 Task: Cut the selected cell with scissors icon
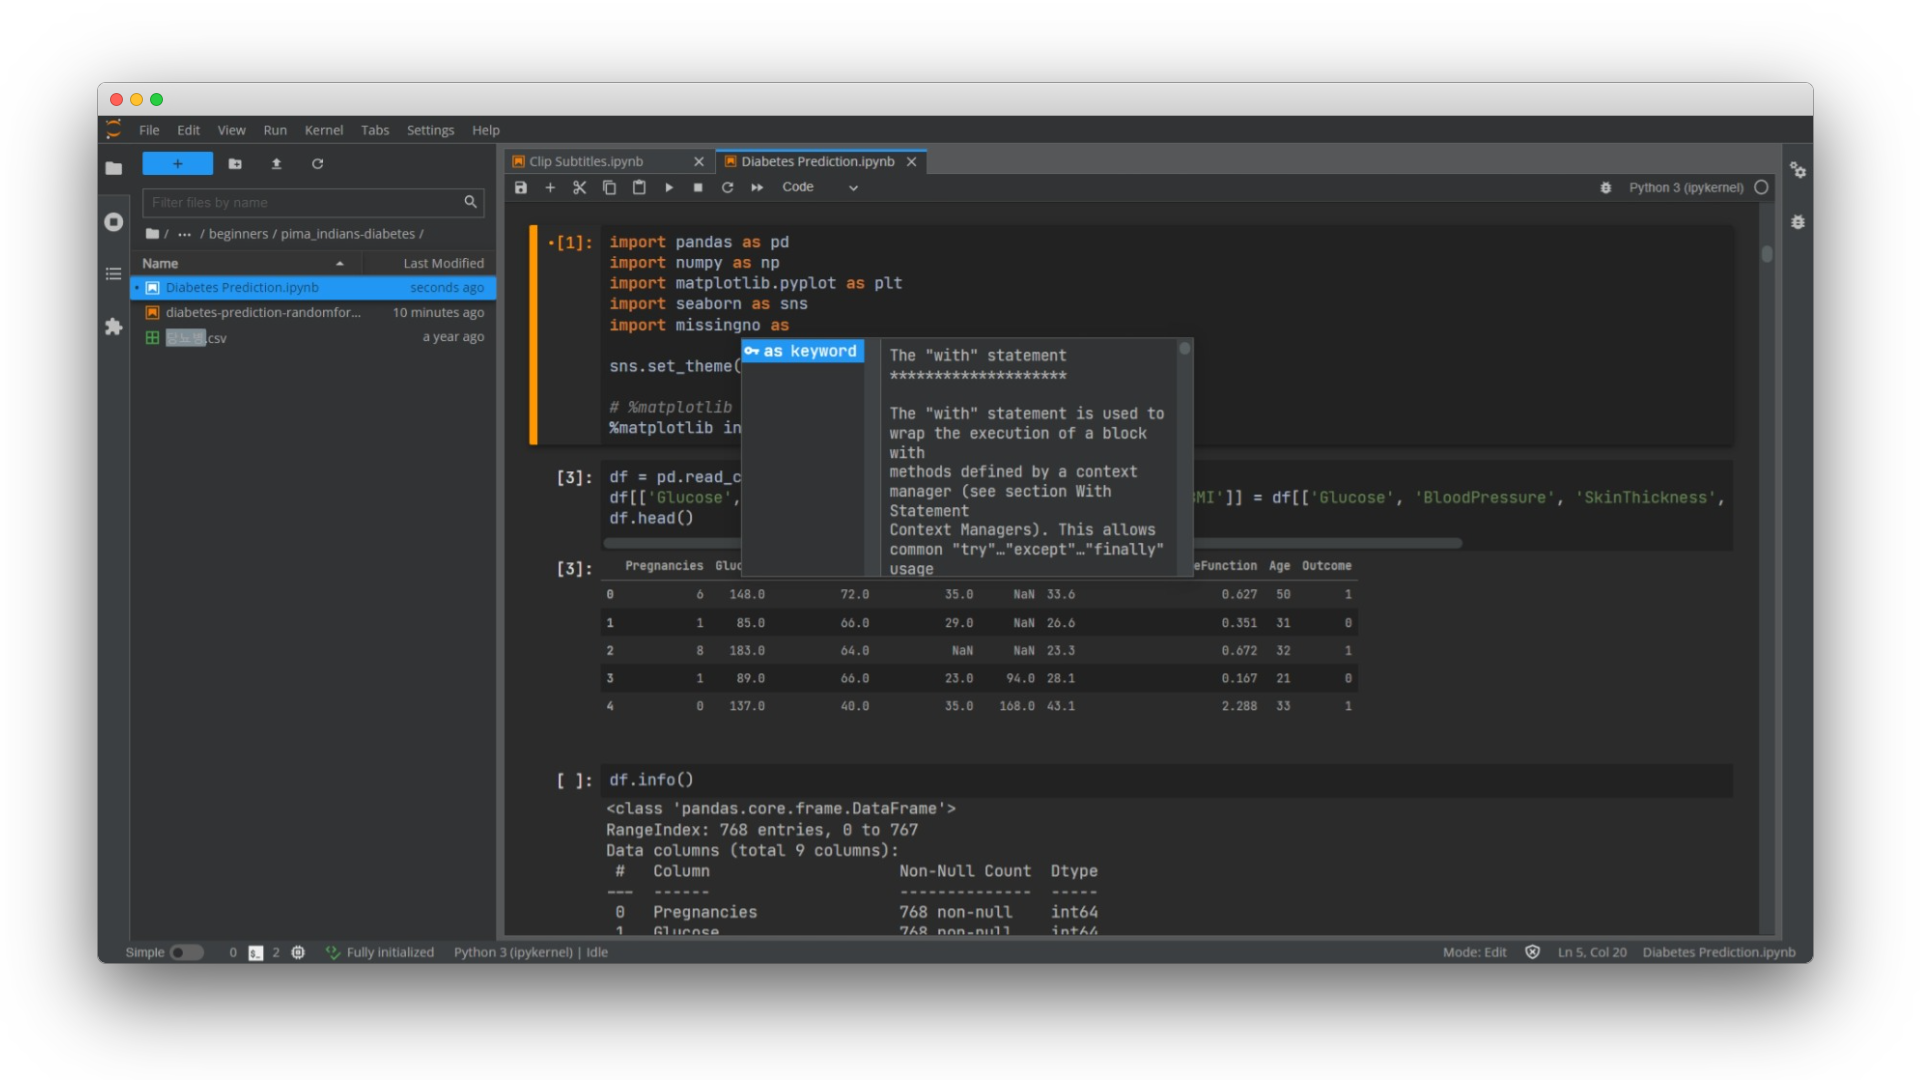(x=579, y=187)
